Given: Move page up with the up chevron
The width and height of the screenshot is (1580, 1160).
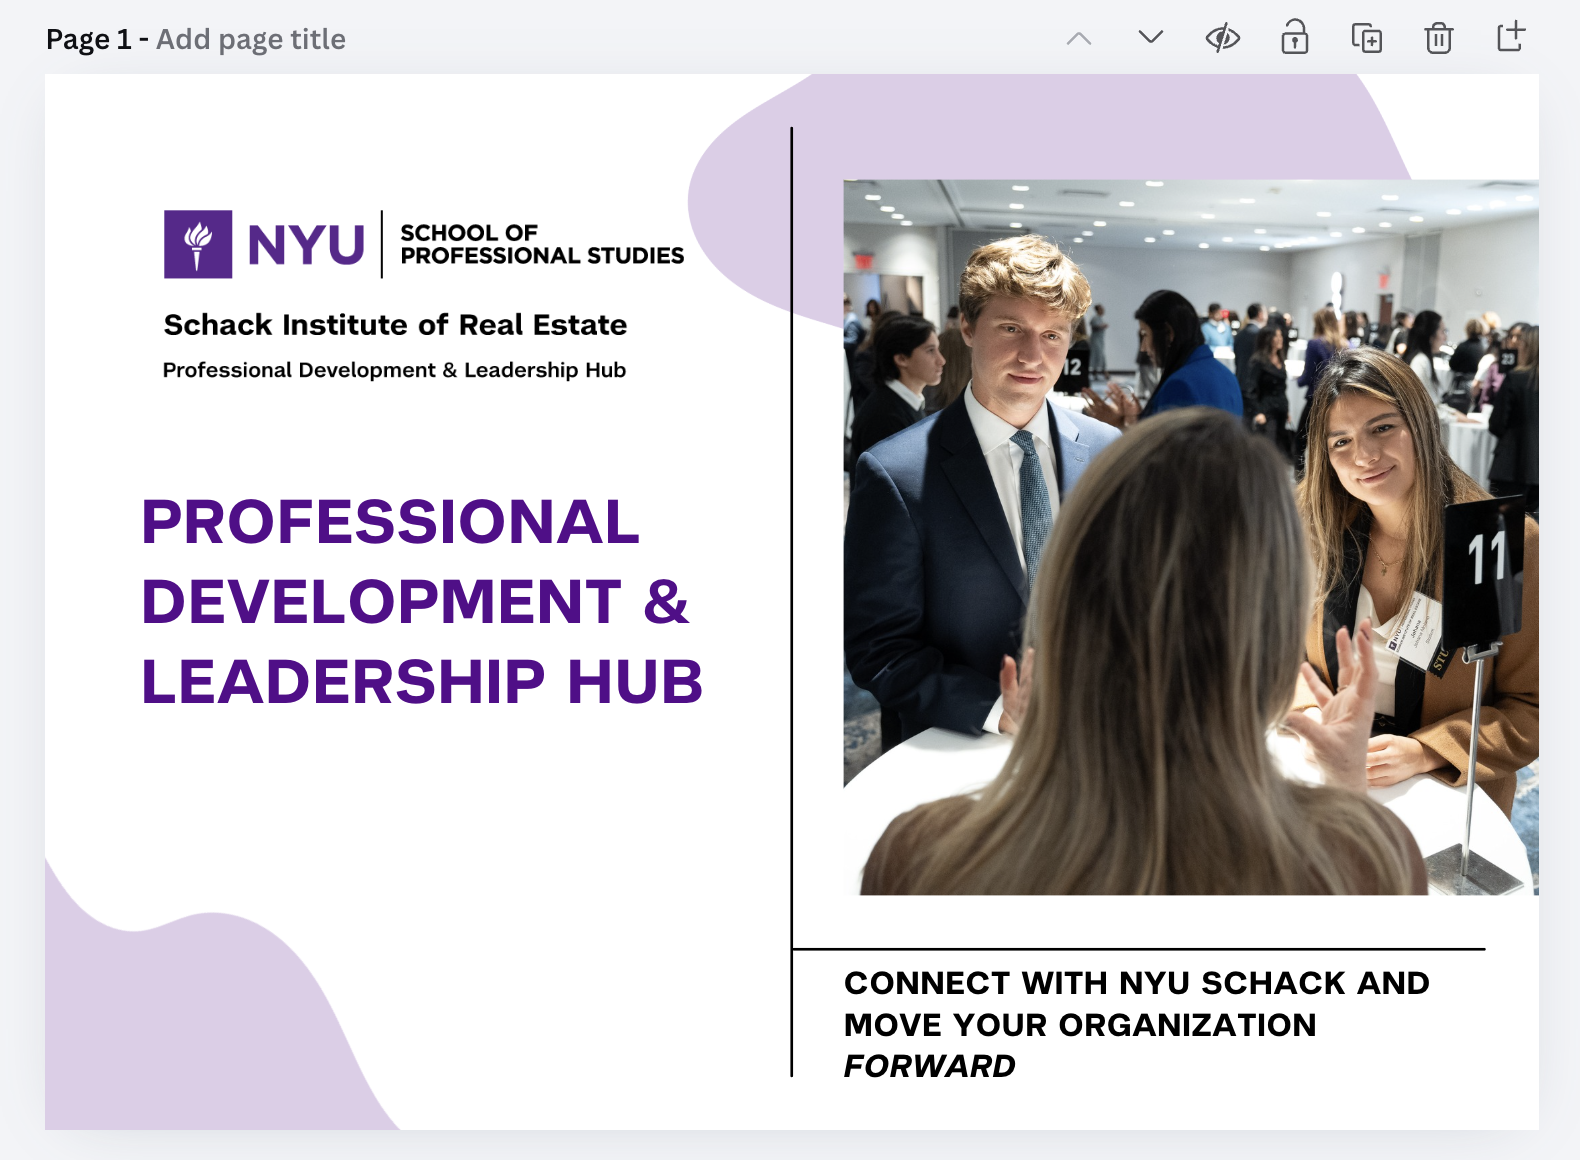Looking at the screenshot, I should (1079, 39).
